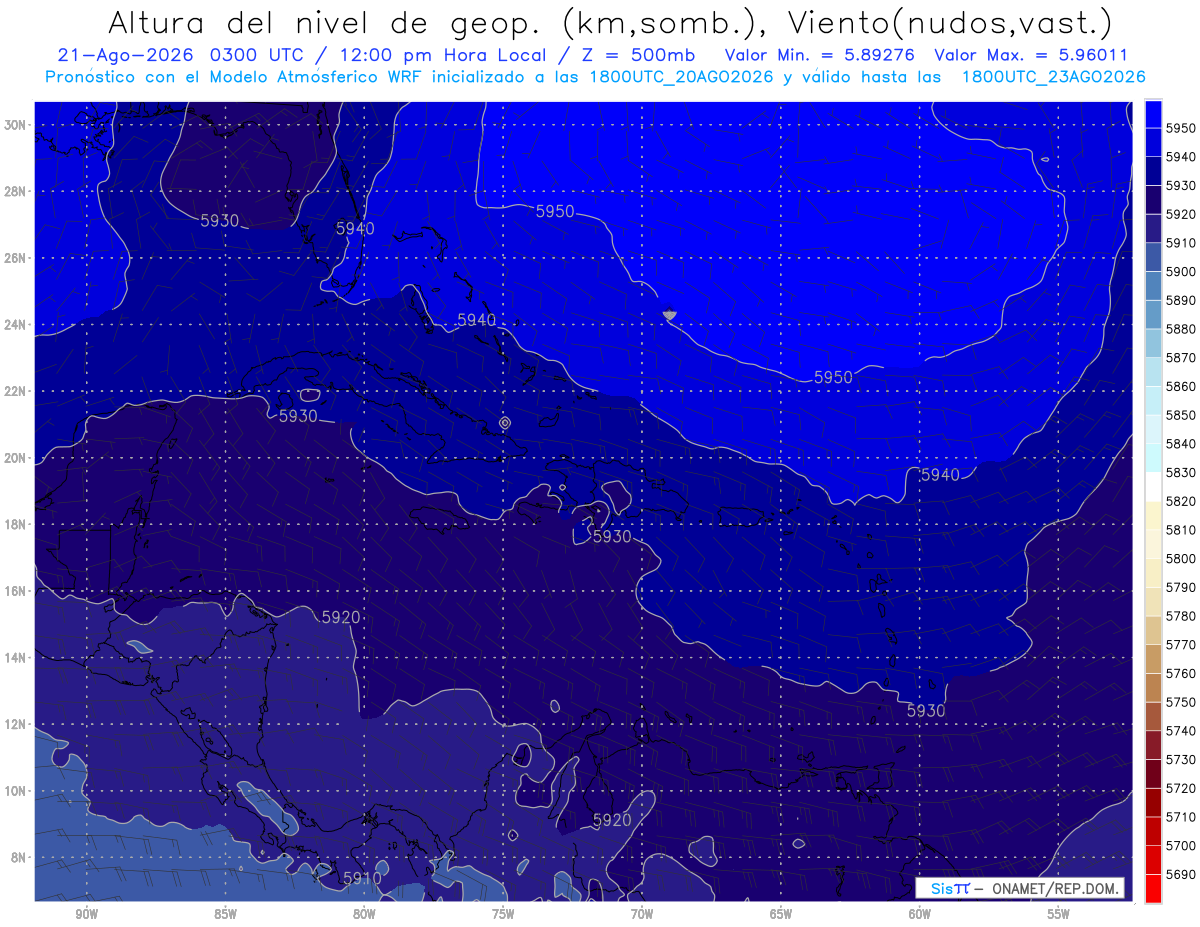Viewport: 1200px width, 927px height.
Task: Click the SisTT logo text
Action: coord(949,889)
